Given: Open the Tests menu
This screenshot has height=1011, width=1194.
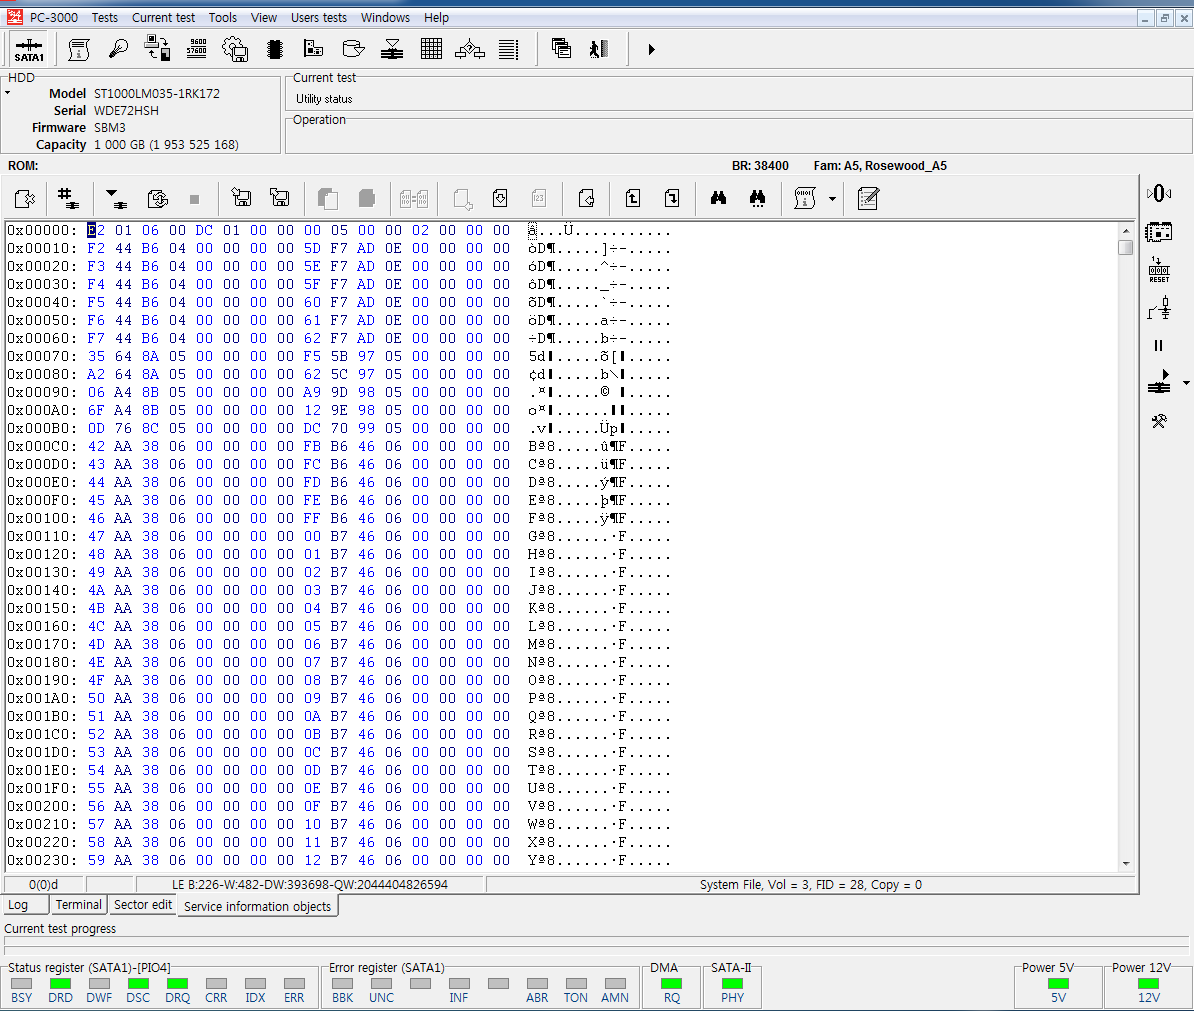Looking at the screenshot, I should pos(104,18).
